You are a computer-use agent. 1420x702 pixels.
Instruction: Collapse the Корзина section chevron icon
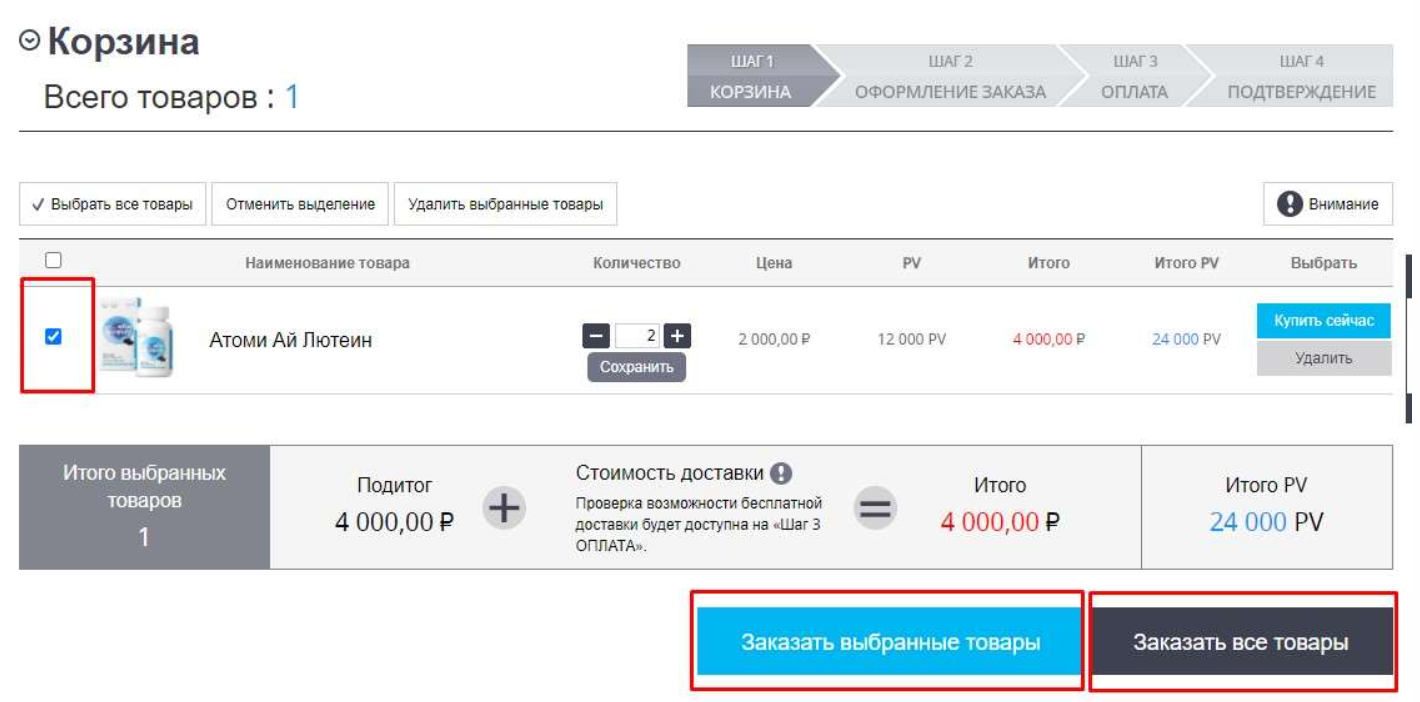click(30, 41)
